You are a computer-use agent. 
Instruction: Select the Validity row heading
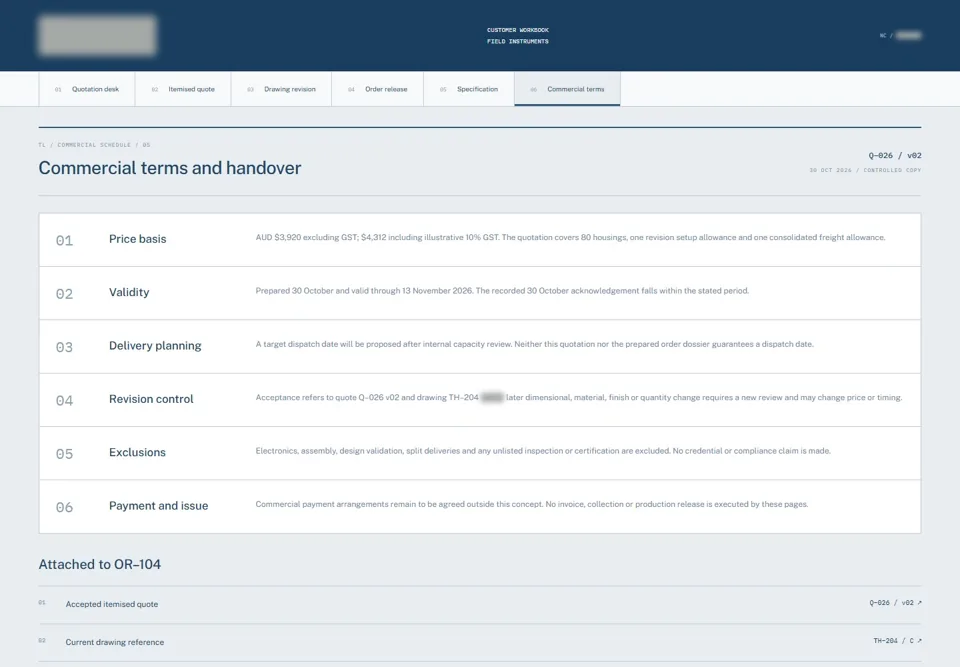click(x=129, y=293)
